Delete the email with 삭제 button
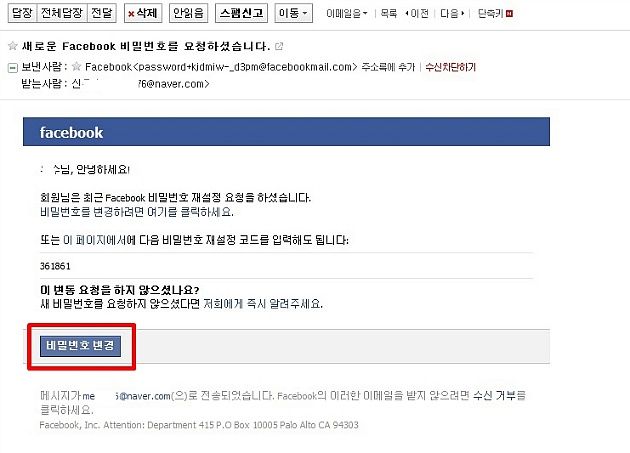The width and height of the screenshot is (630, 453). click(x=143, y=13)
